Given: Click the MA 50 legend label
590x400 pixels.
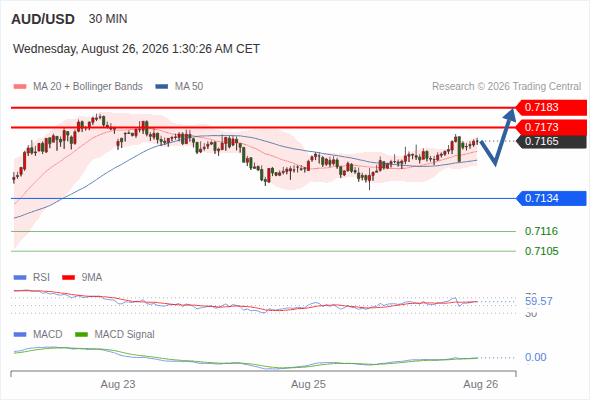Looking at the screenshot, I should (189, 87).
